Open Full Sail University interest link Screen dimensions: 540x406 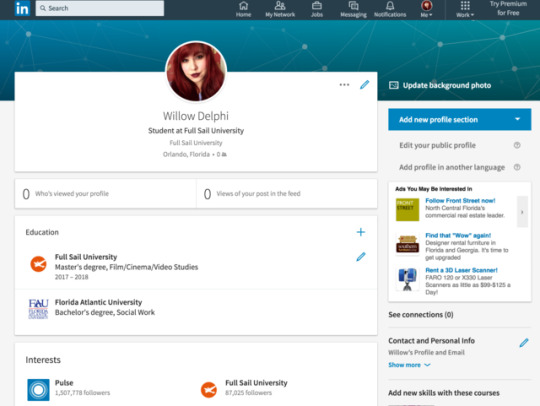point(256,383)
